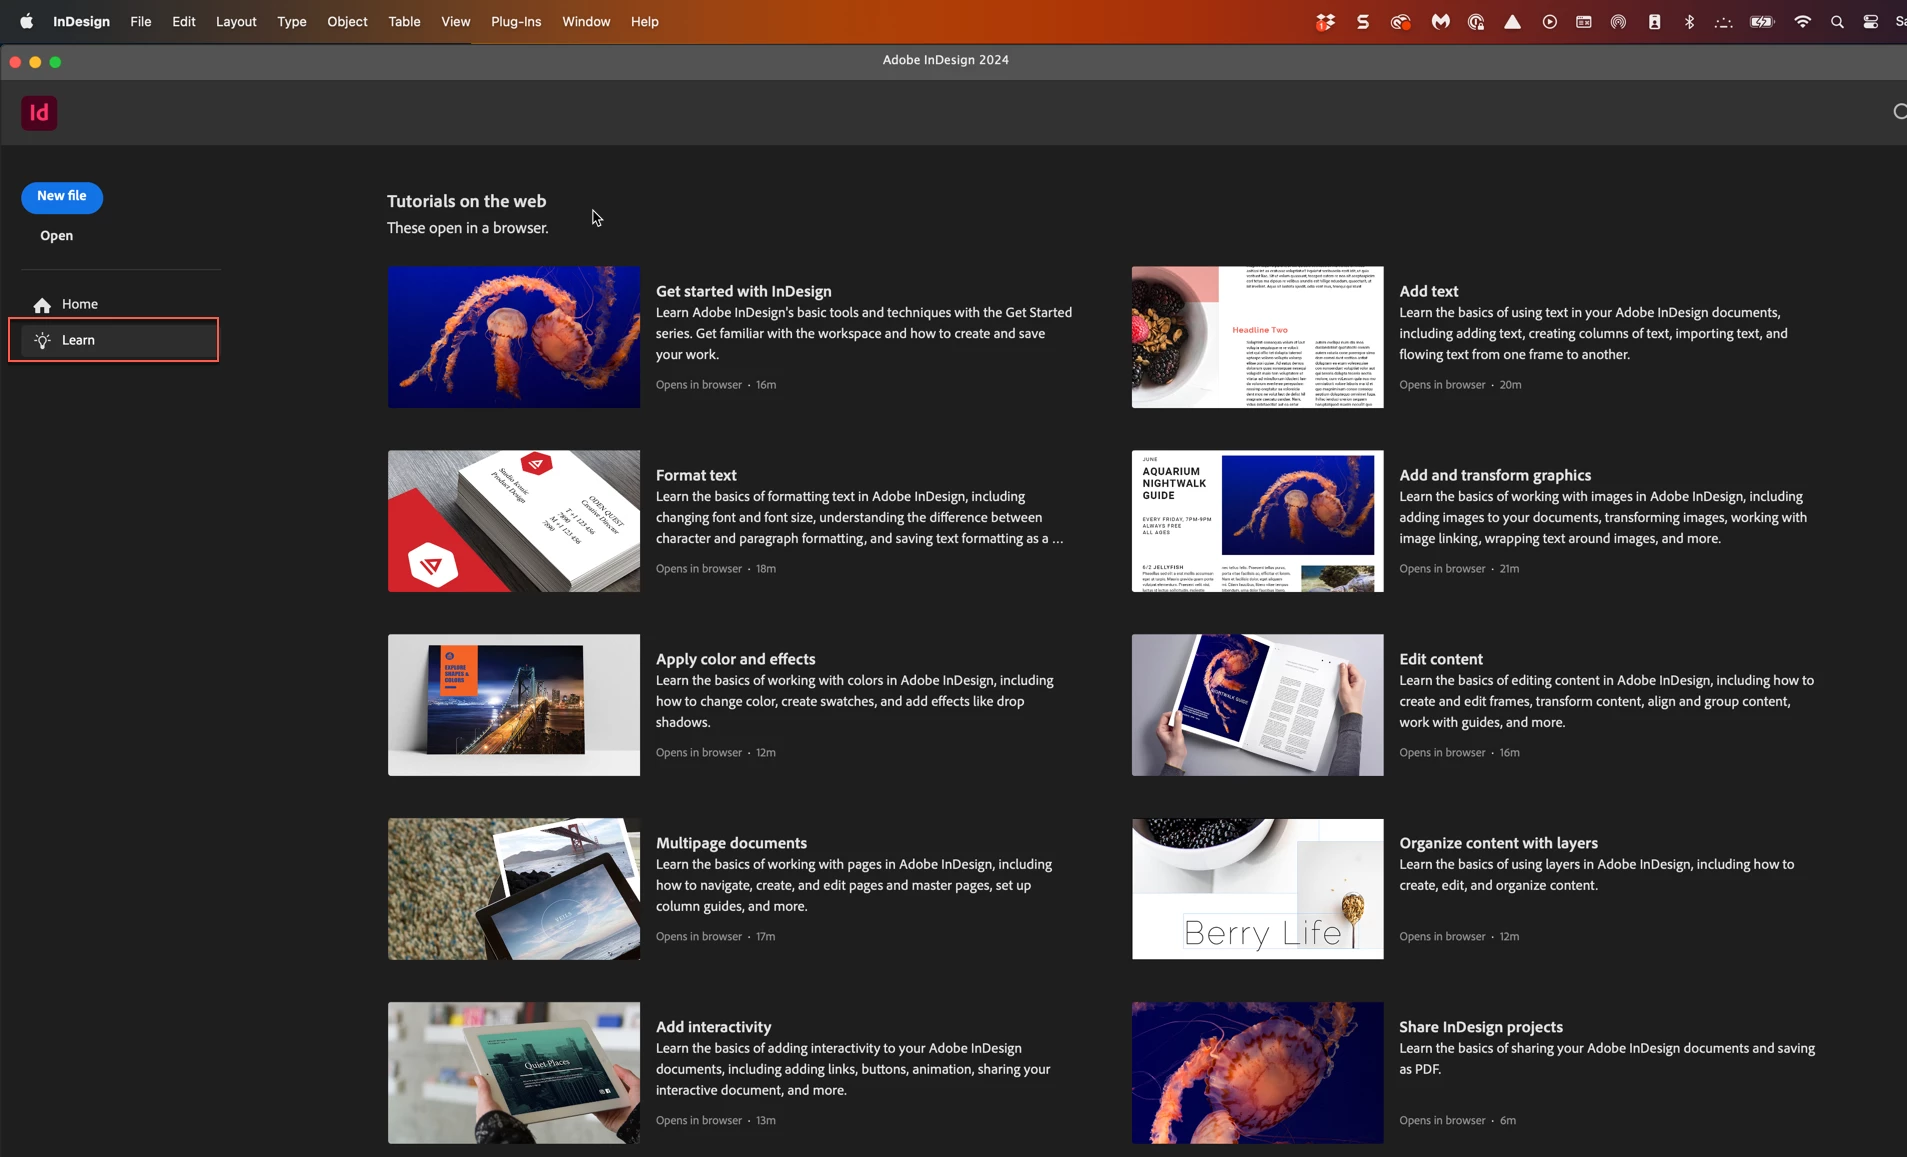Open the Format text tutorial title

point(696,475)
